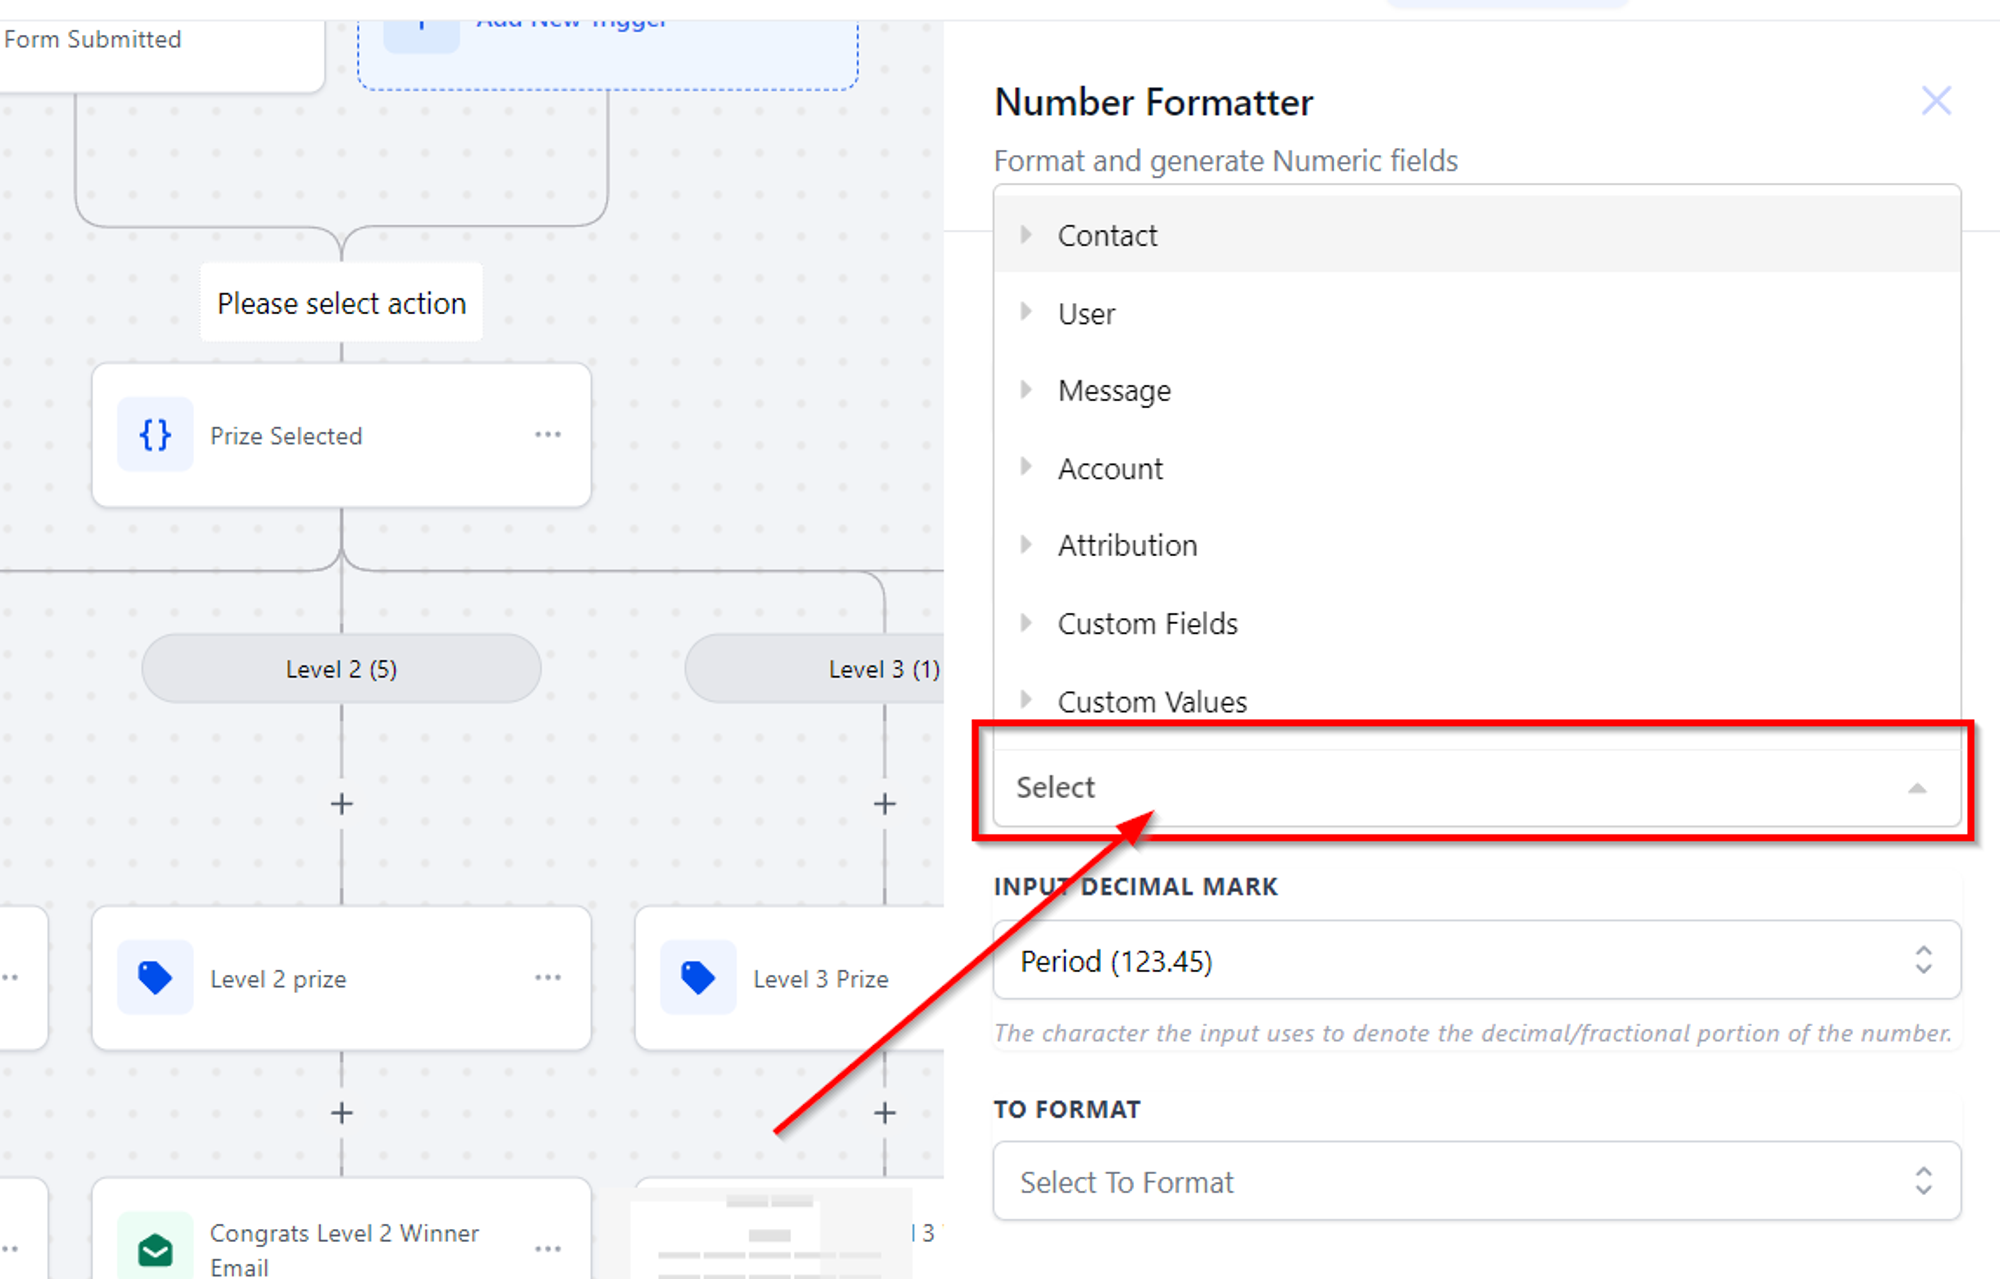The image size is (2000, 1279).
Task: Close the Number Formatter panel
Action: point(1937,101)
